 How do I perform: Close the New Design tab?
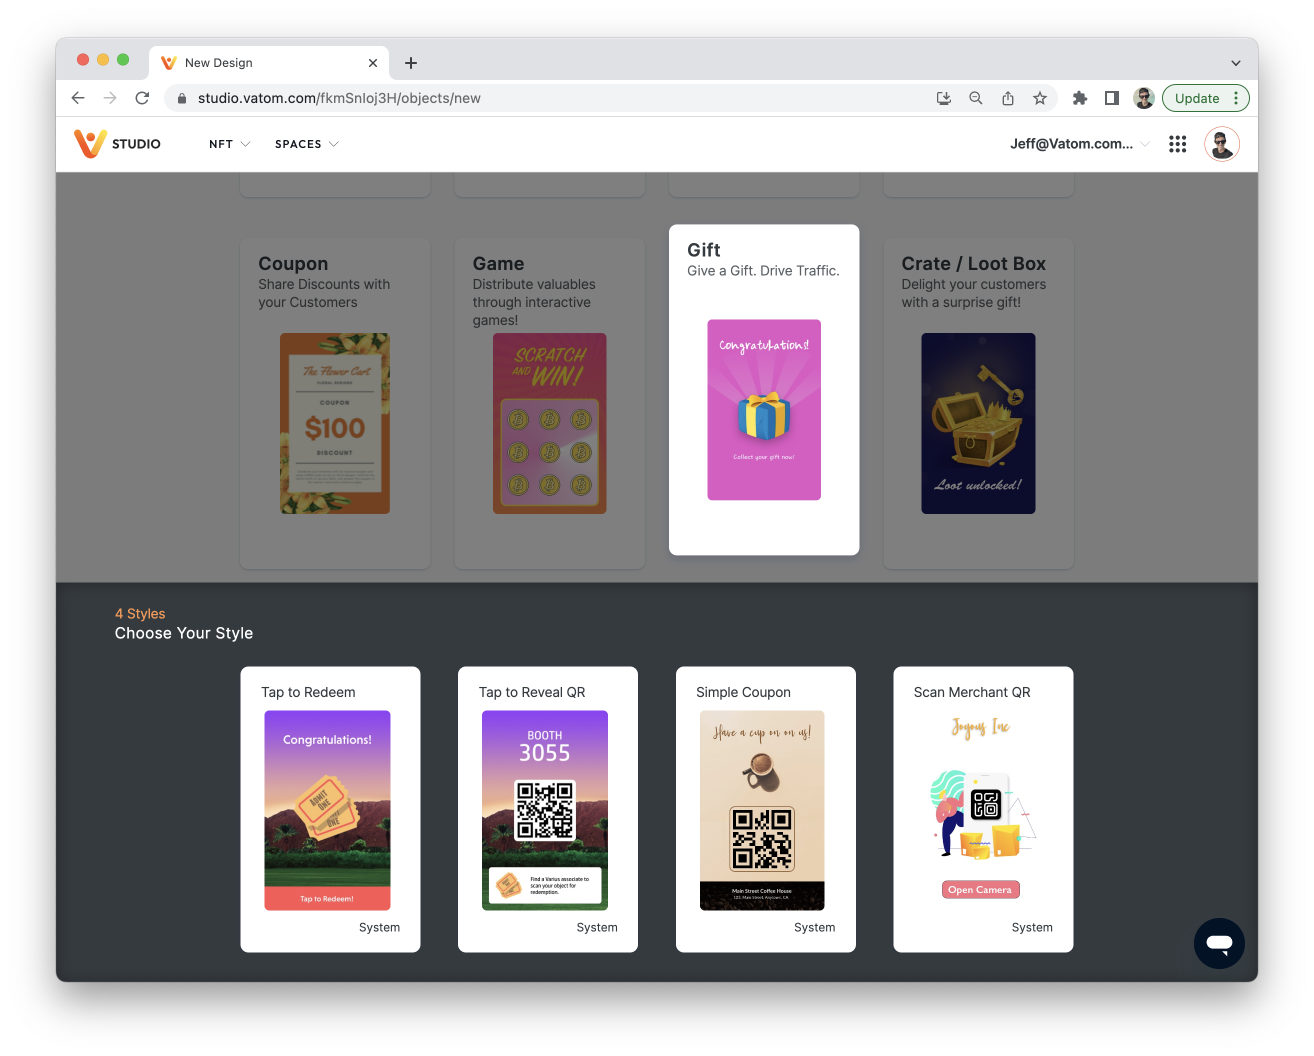[373, 62]
